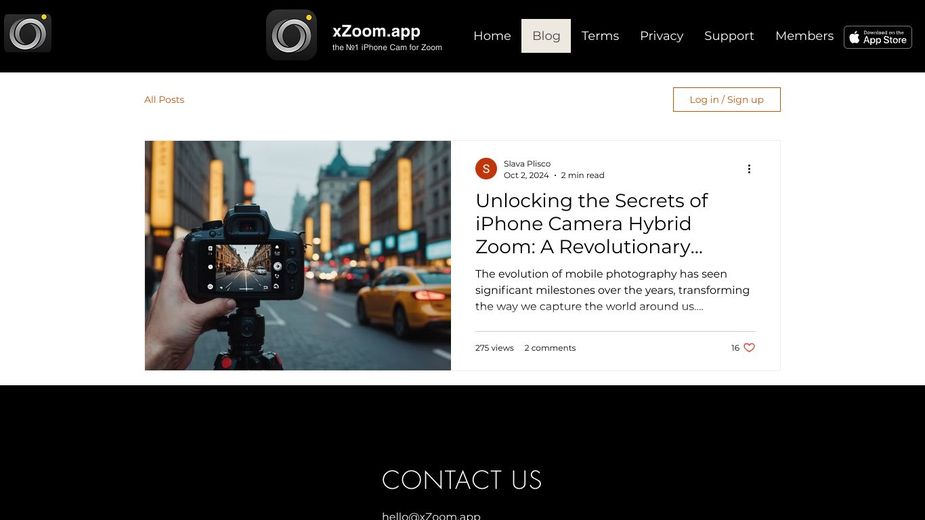This screenshot has width=925, height=520.
Task: Click the xZoom lens icon in top-left corner
Action: coord(28,33)
